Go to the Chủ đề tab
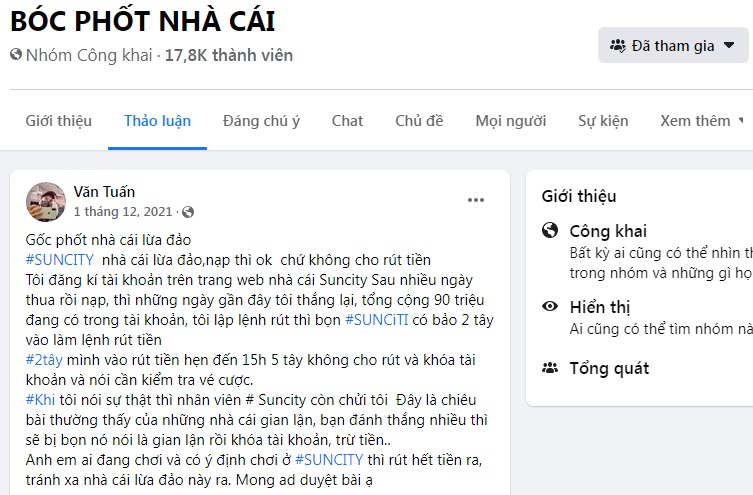 pos(419,121)
